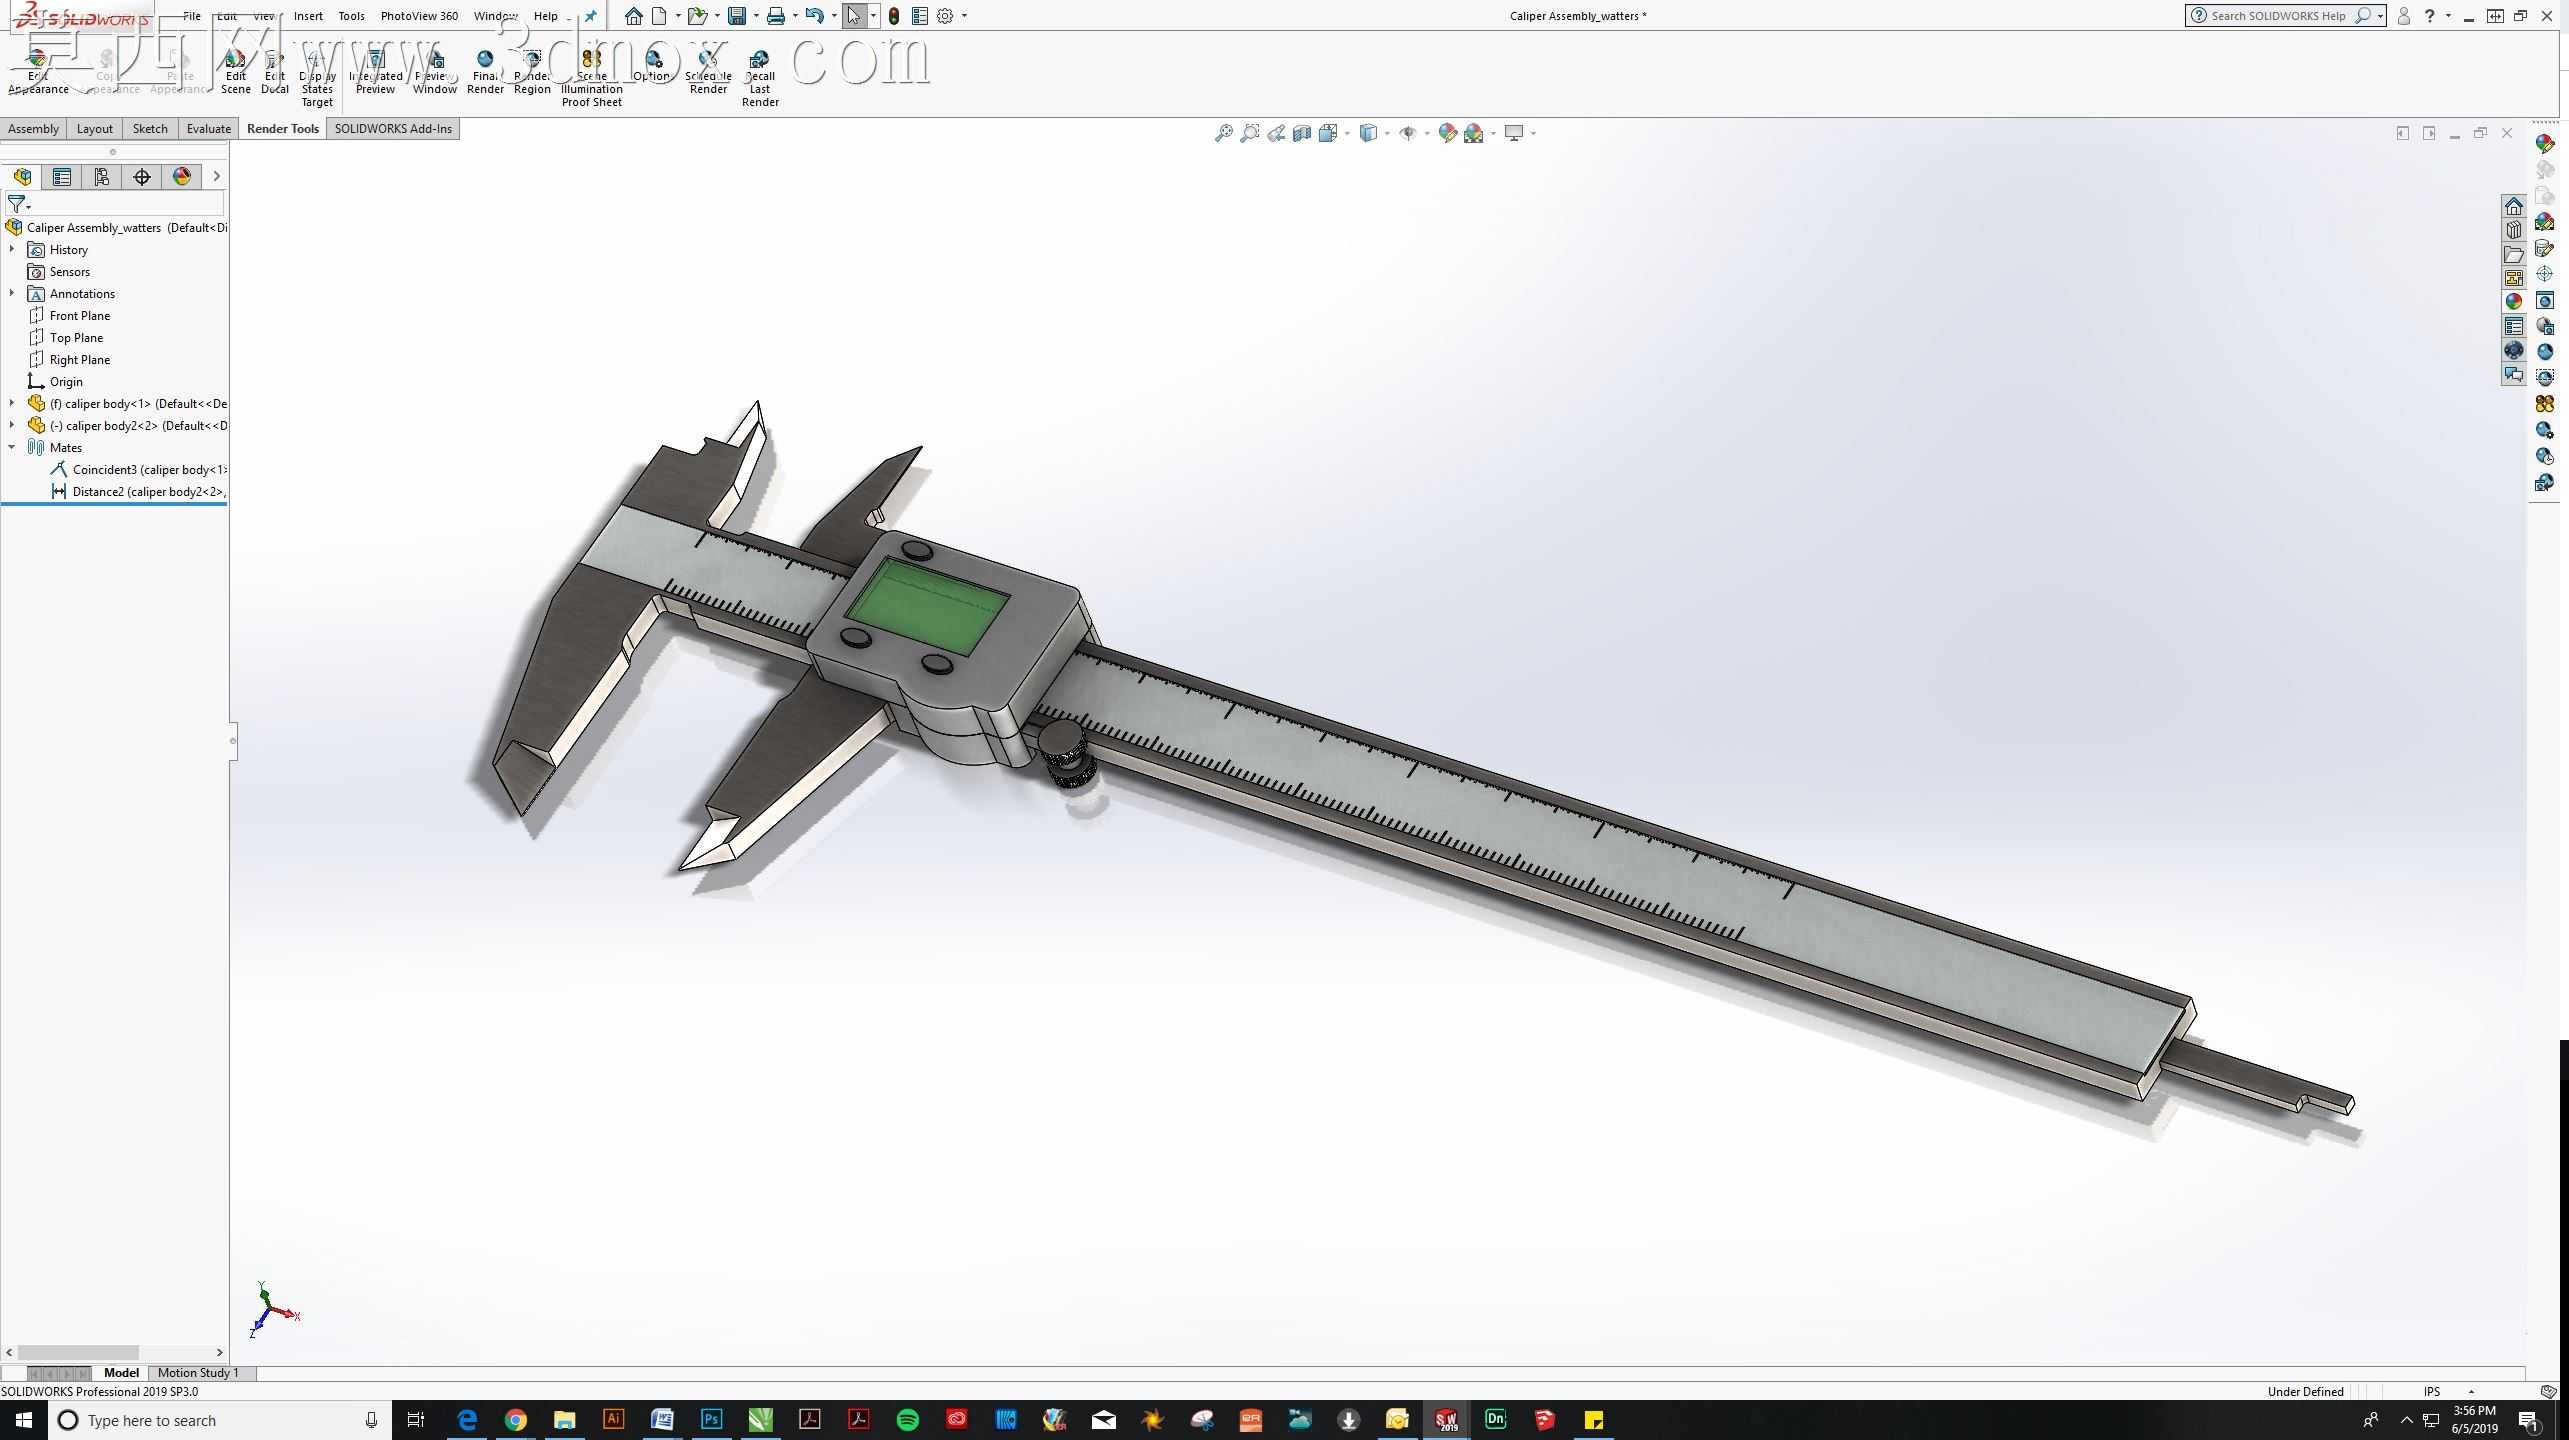The width and height of the screenshot is (2569, 1440).
Task: Click the Apply Scene icon
Action: (1474, 133)
